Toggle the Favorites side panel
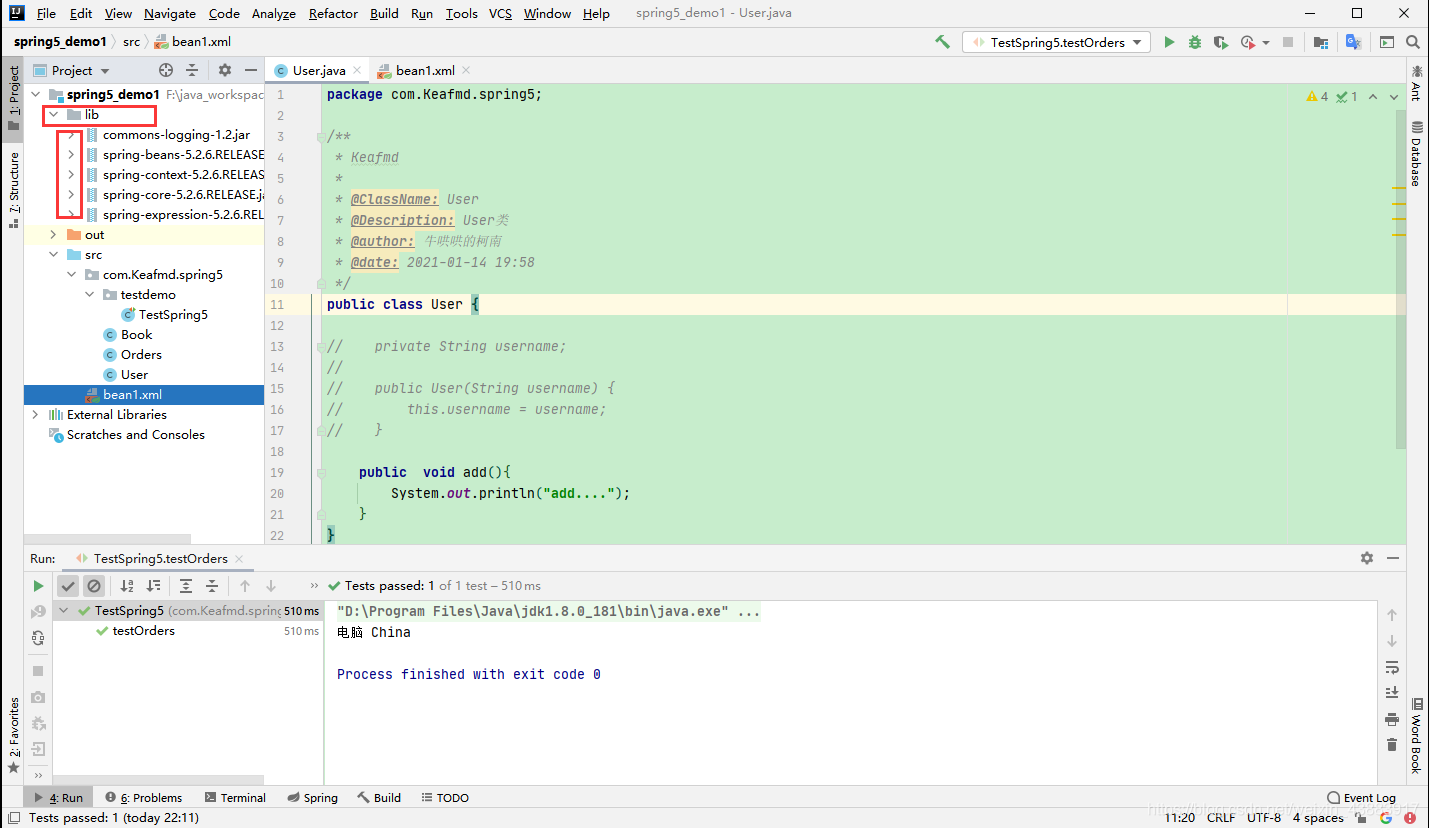The width and height of the screenshot is (1429, 828). [13, 735]
